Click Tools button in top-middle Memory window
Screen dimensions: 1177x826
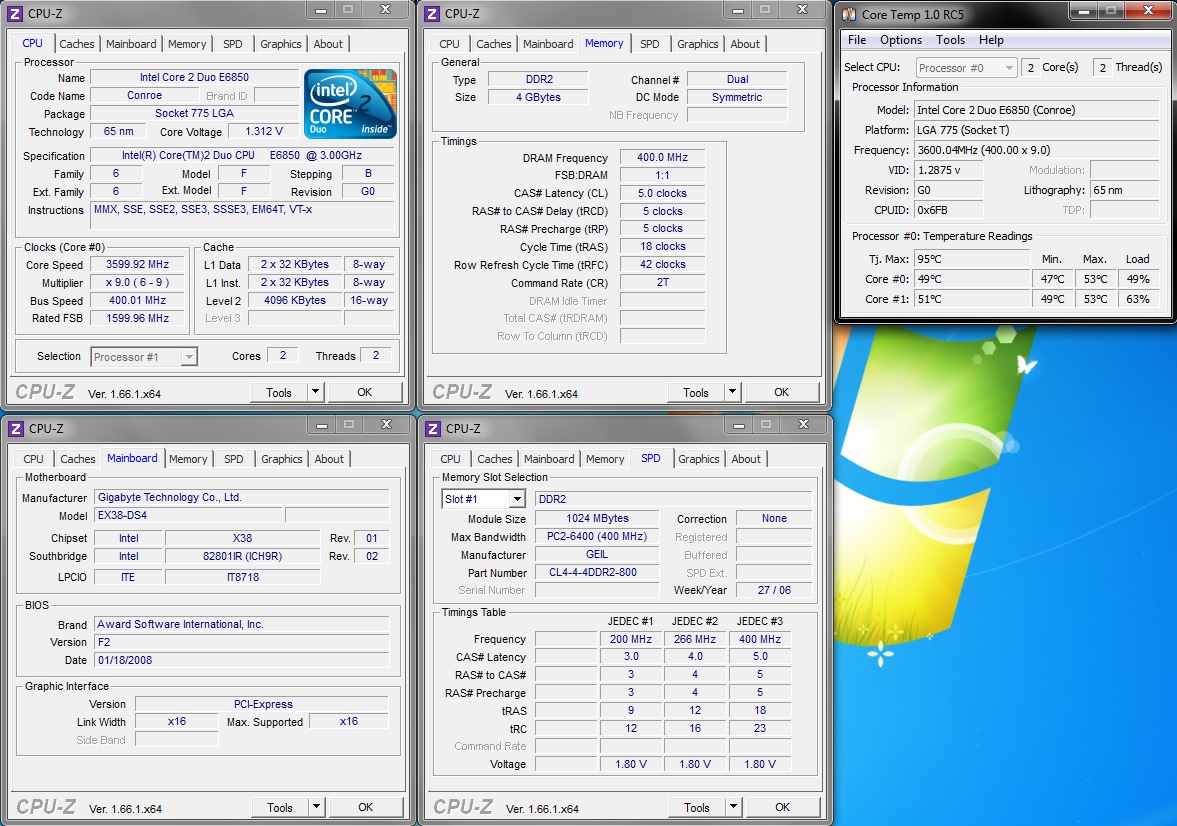[x=696, y=392]
